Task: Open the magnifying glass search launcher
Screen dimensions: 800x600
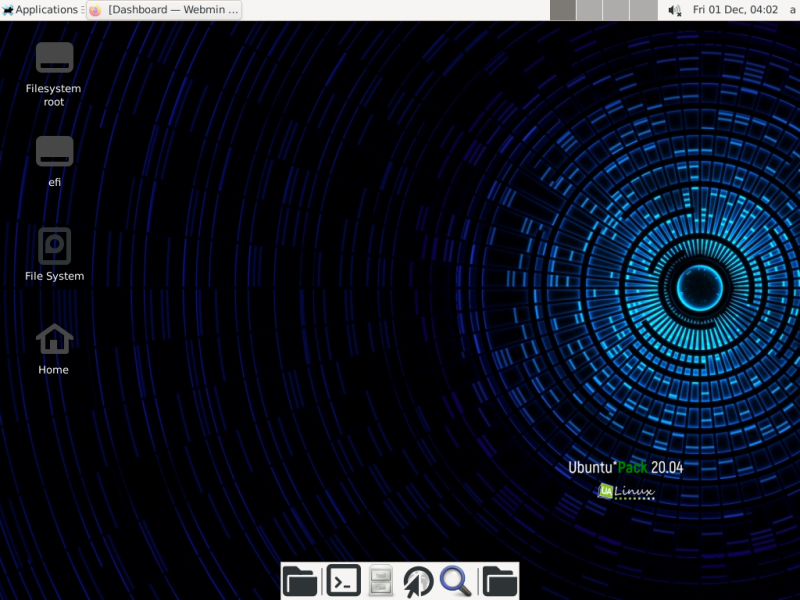Action: 456,581
